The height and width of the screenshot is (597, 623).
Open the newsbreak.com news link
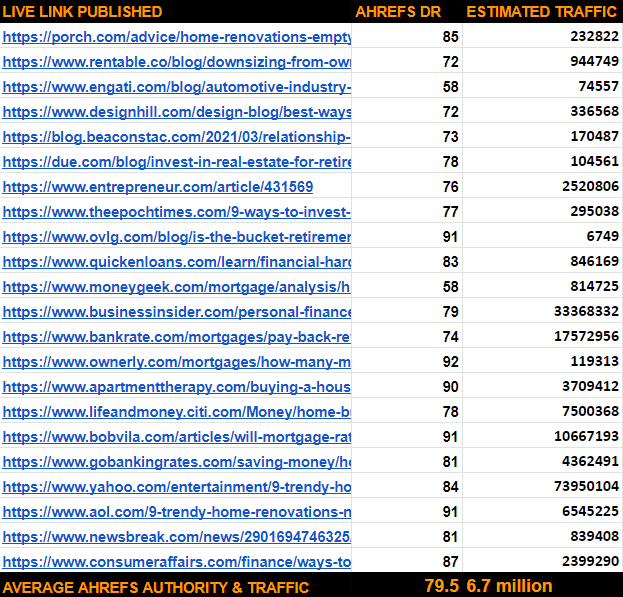[177, 537]
